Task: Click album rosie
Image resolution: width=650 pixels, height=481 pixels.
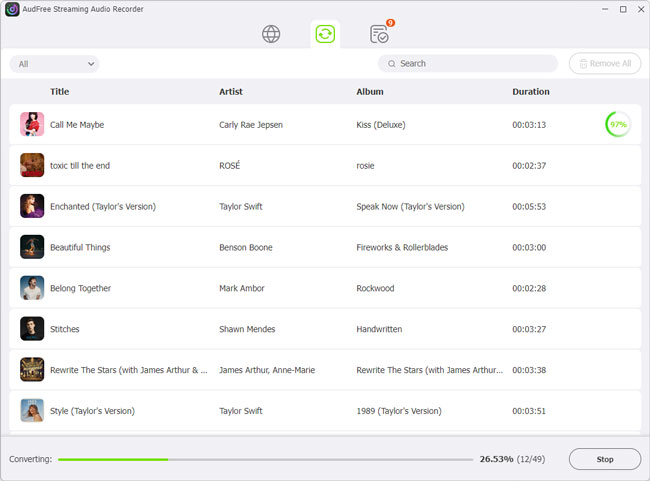Action: [x=365, y=166]
